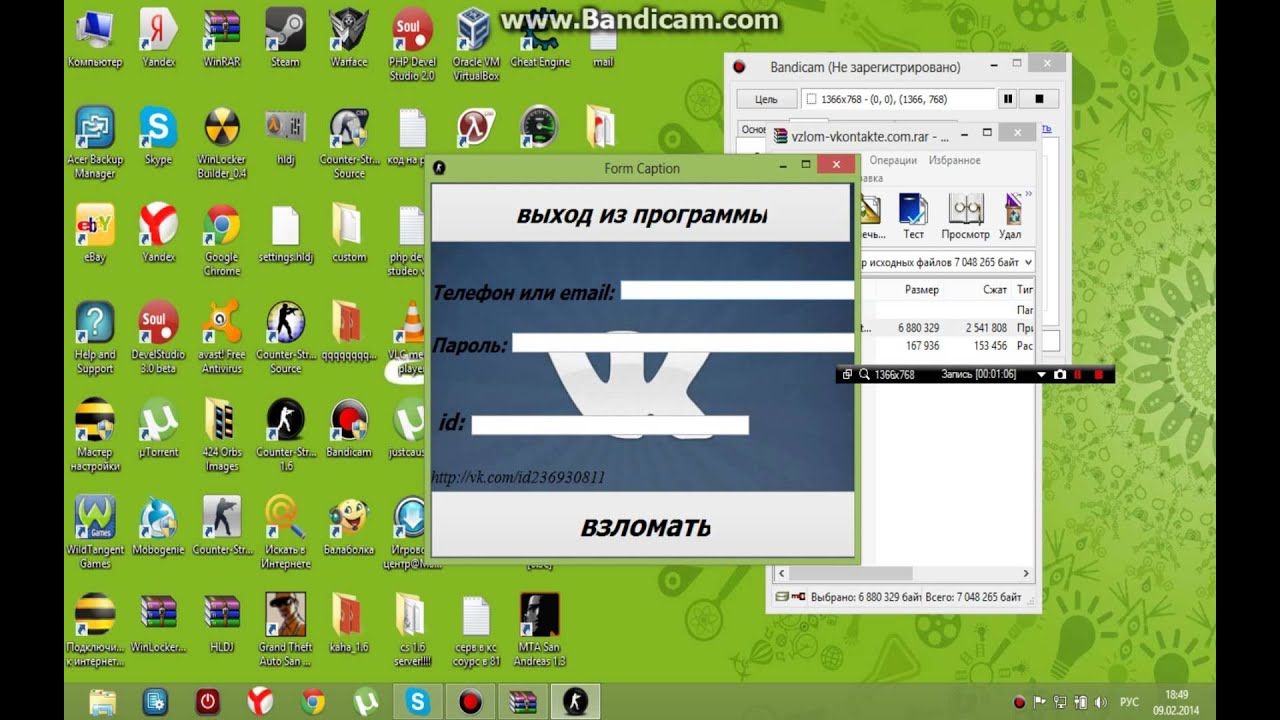Select the Warface desktop shortcut
This screenshot has width=1280, height=720.
point(349,38)
